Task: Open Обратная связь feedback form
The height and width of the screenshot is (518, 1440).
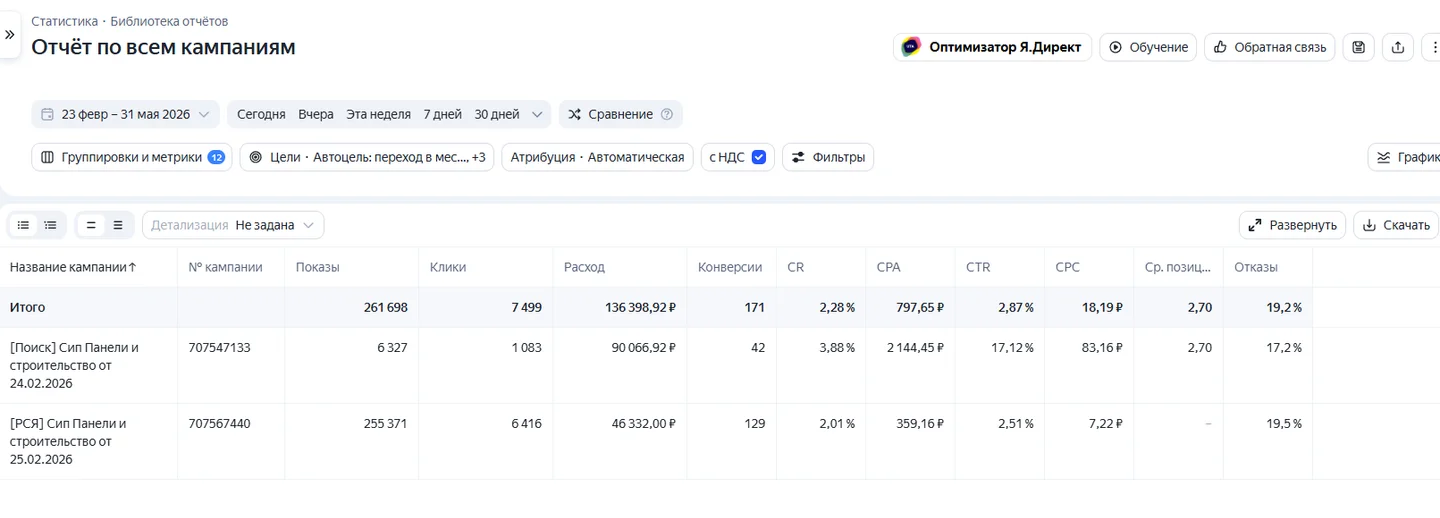Action: (1269, 47)
